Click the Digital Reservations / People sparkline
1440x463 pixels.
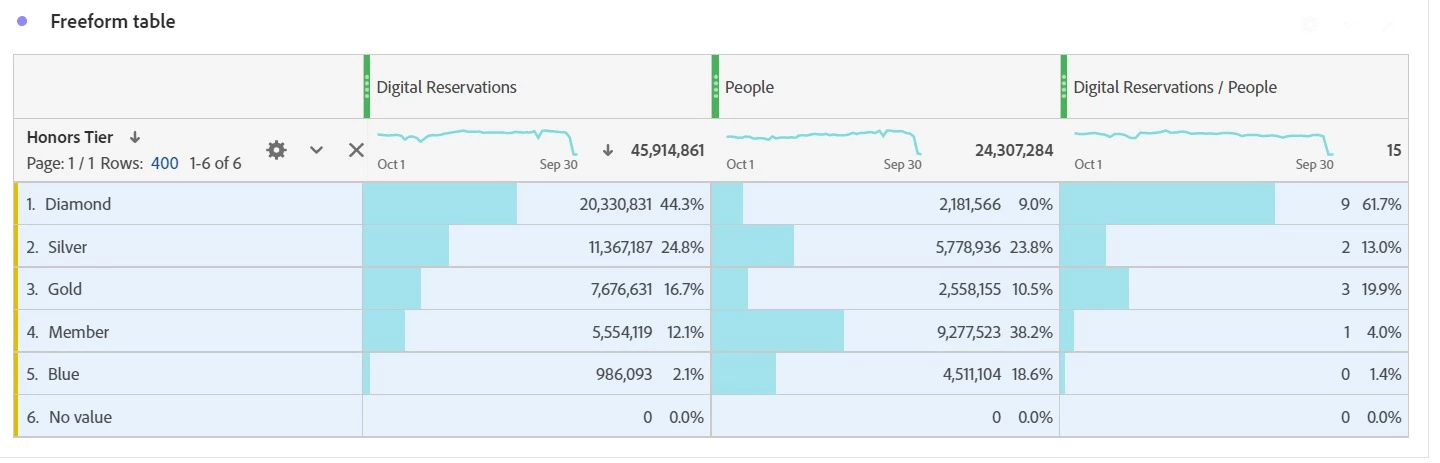coord(1203,141)
